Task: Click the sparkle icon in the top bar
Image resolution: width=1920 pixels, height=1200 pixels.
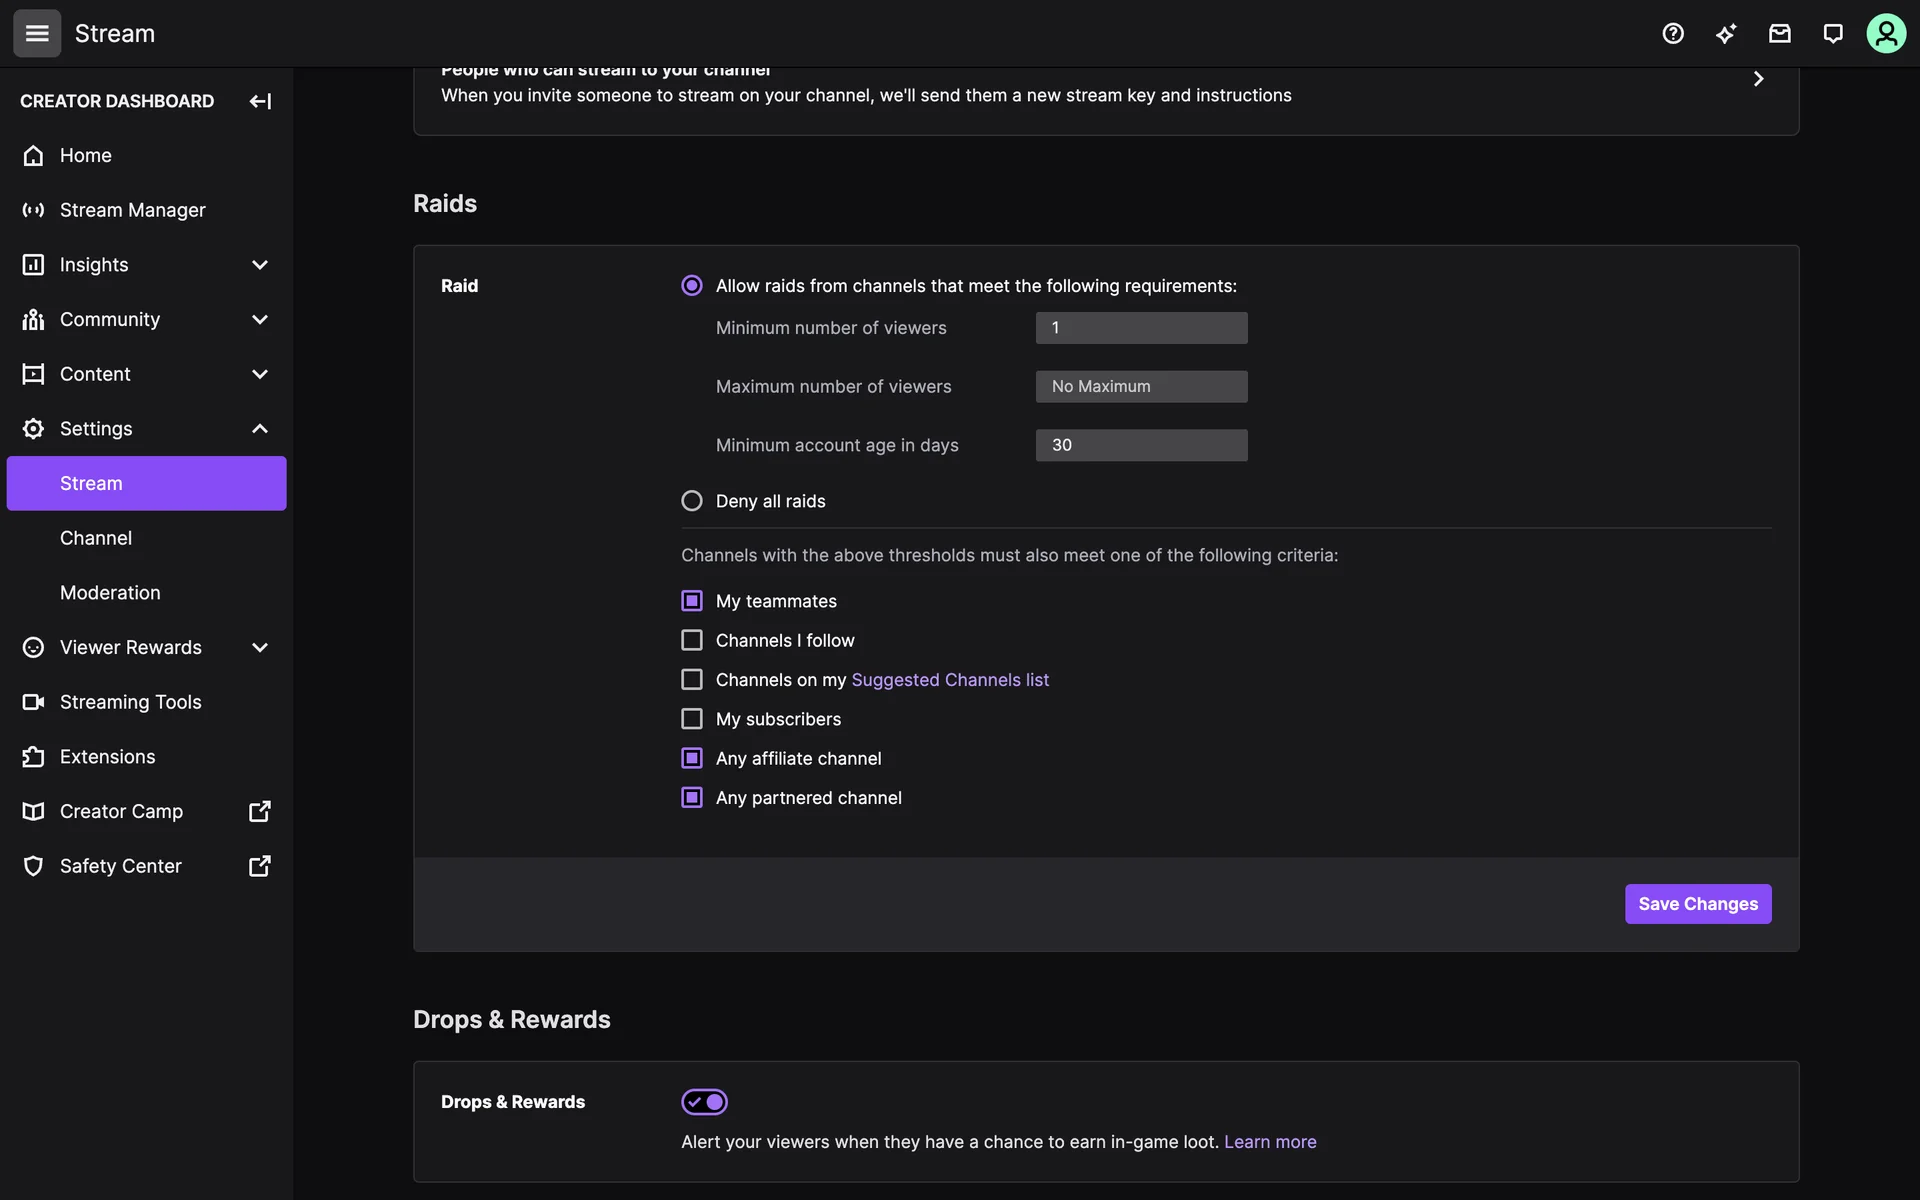Action: (1726, 34)
